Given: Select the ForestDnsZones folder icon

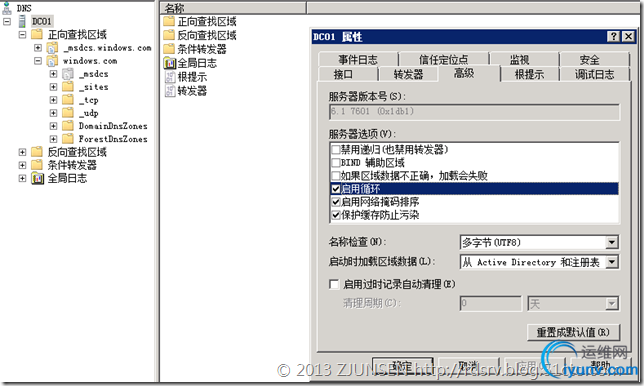Looking at the screenshot, I should (68, 139).
